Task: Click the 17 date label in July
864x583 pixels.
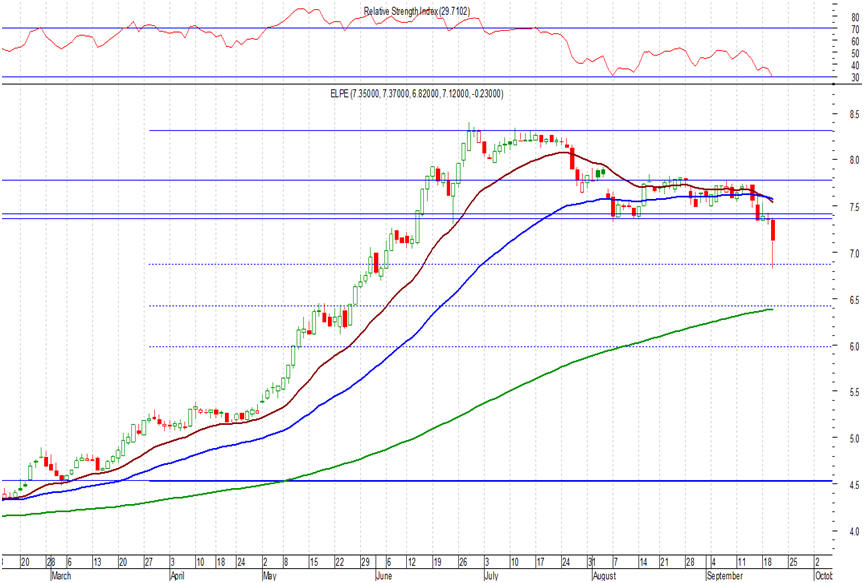Action: tap(541, 563)
